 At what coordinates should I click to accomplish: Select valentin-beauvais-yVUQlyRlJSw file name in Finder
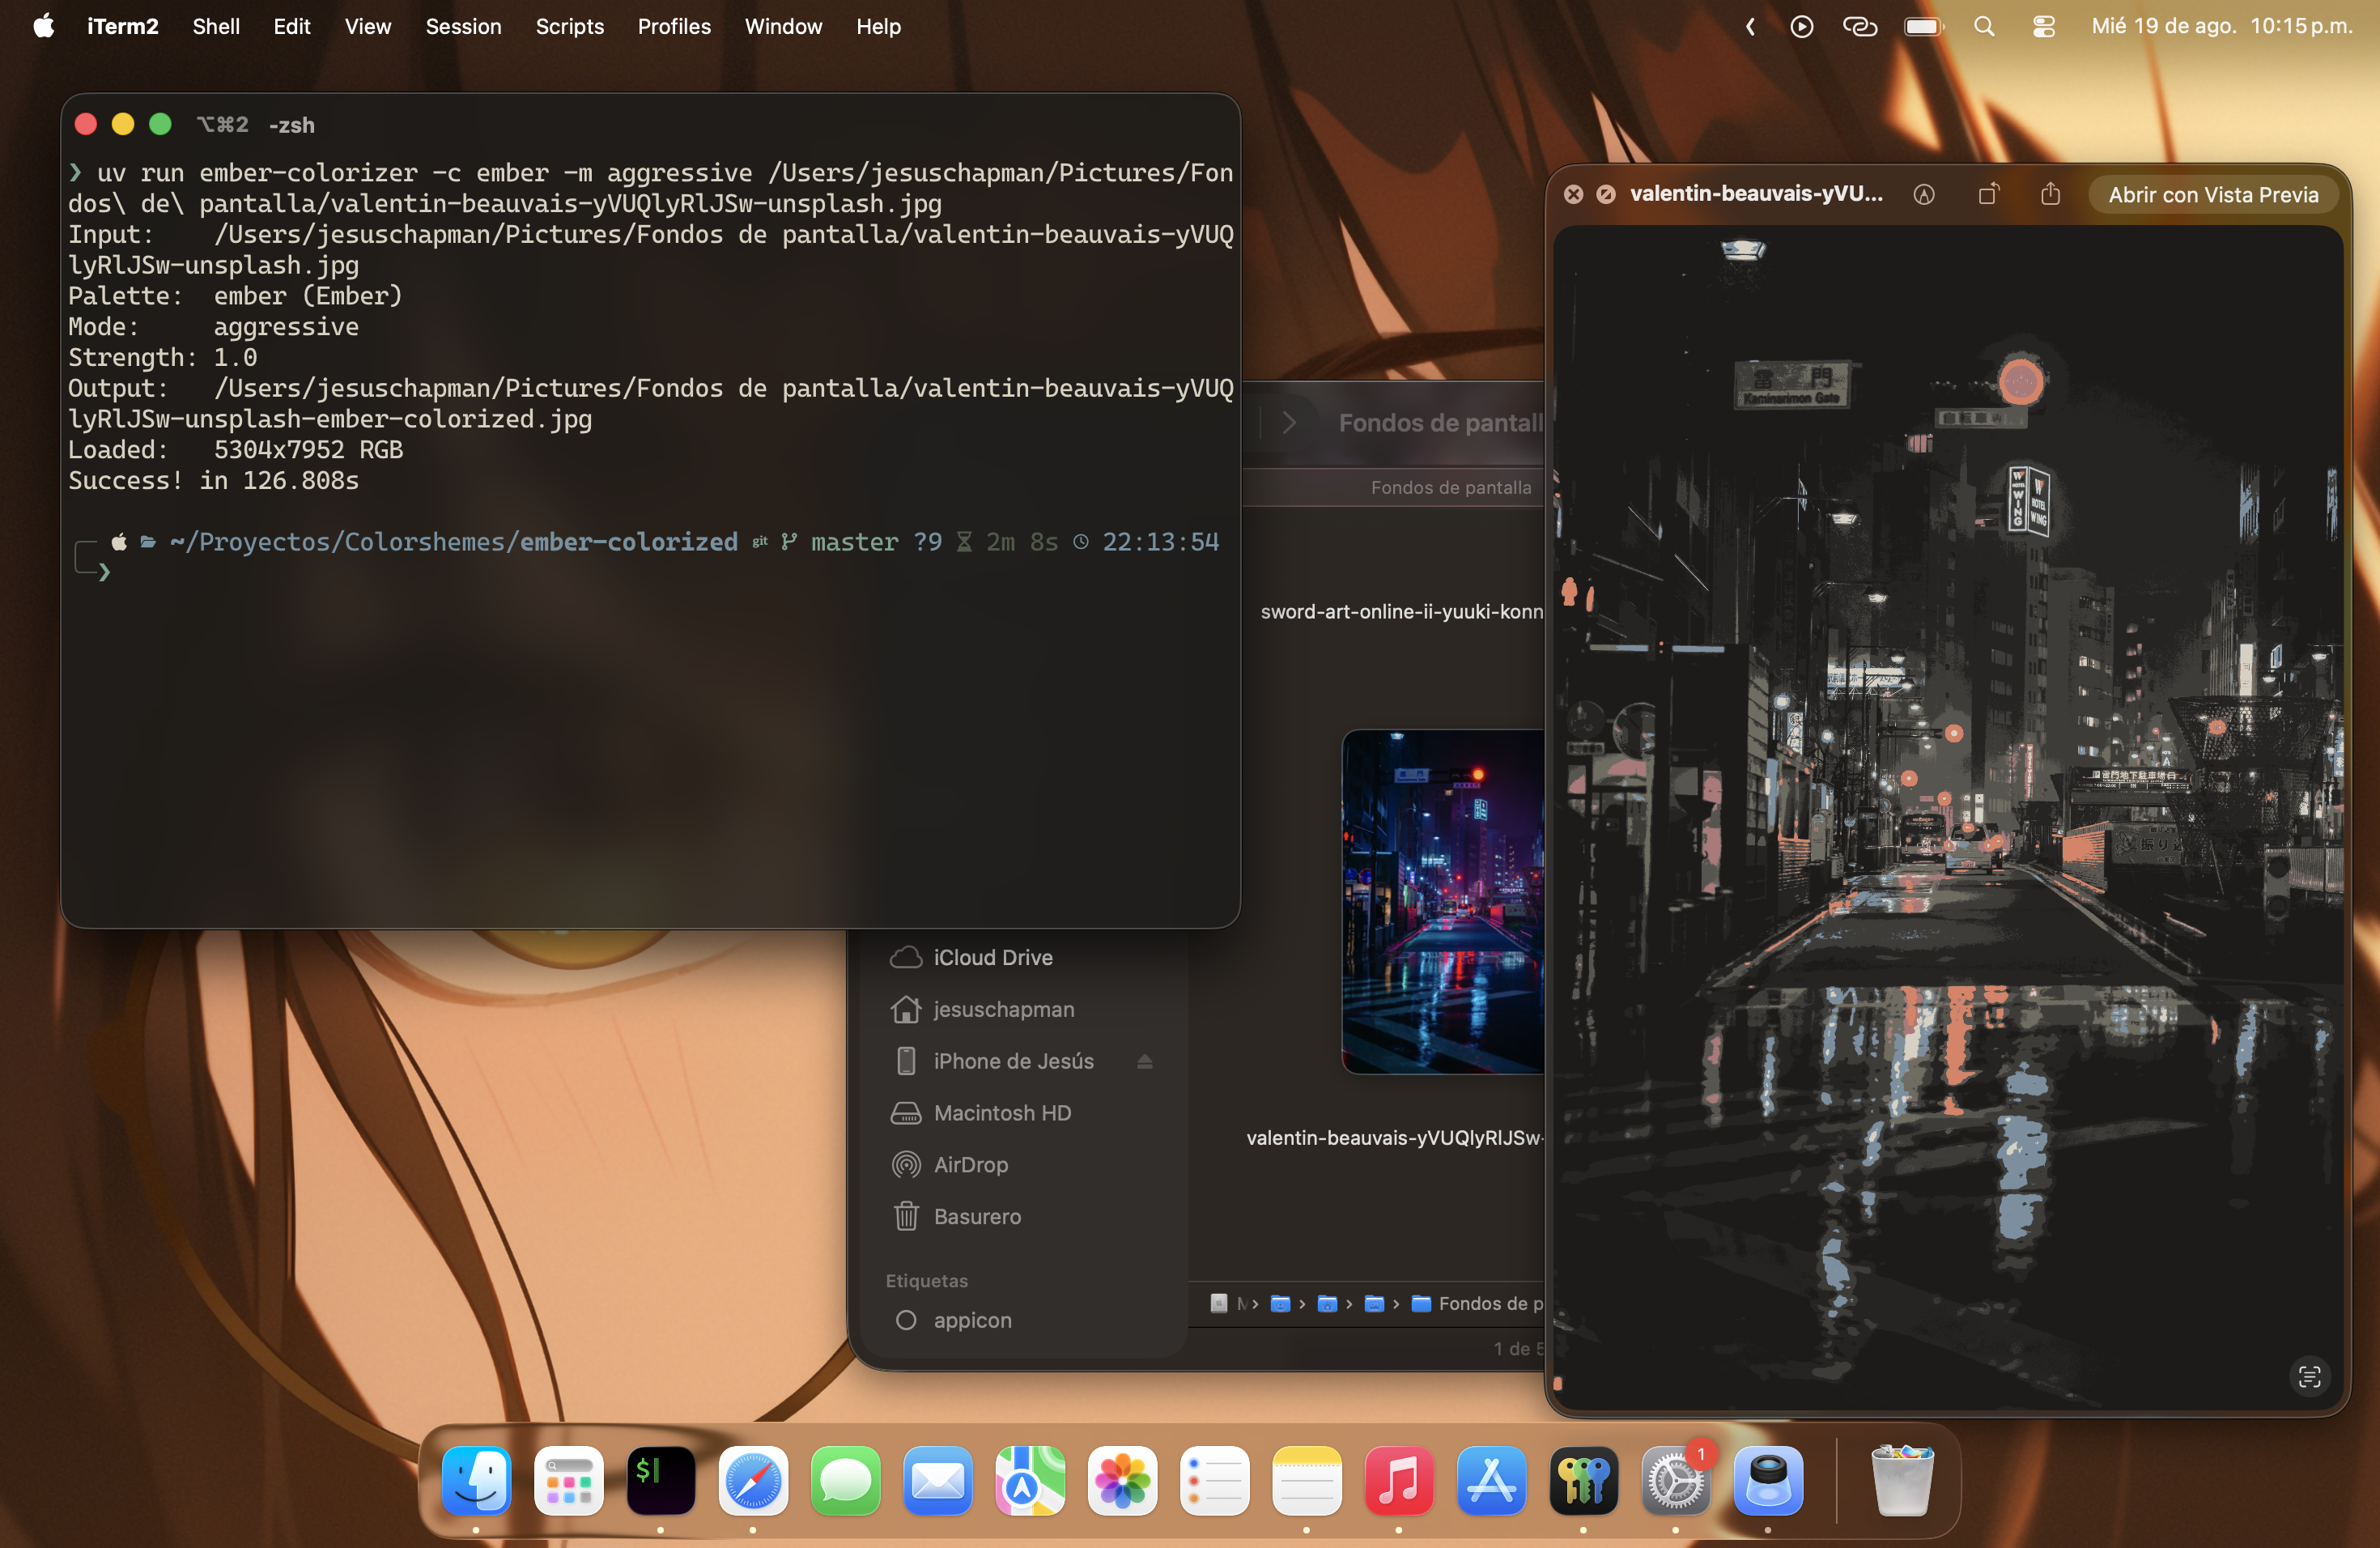[1395, 1138]
